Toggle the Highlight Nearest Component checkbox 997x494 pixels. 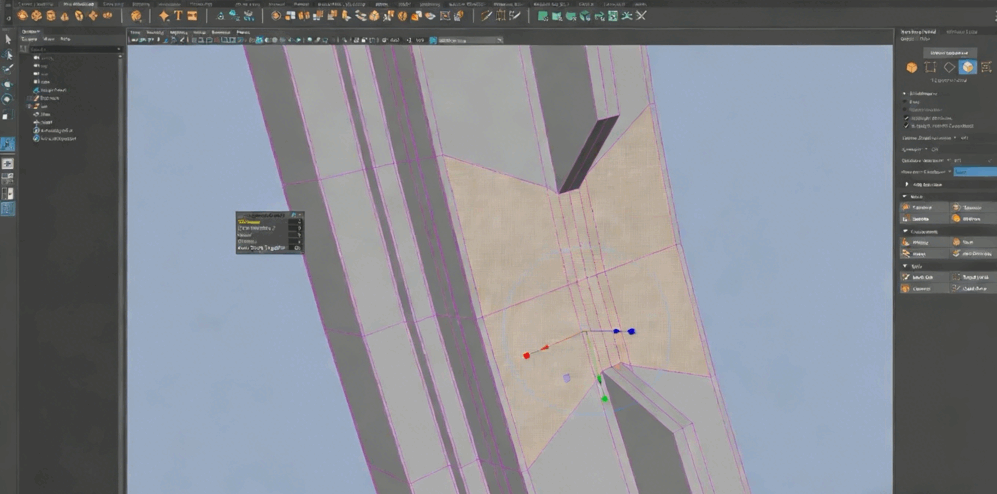coord(906,126)
